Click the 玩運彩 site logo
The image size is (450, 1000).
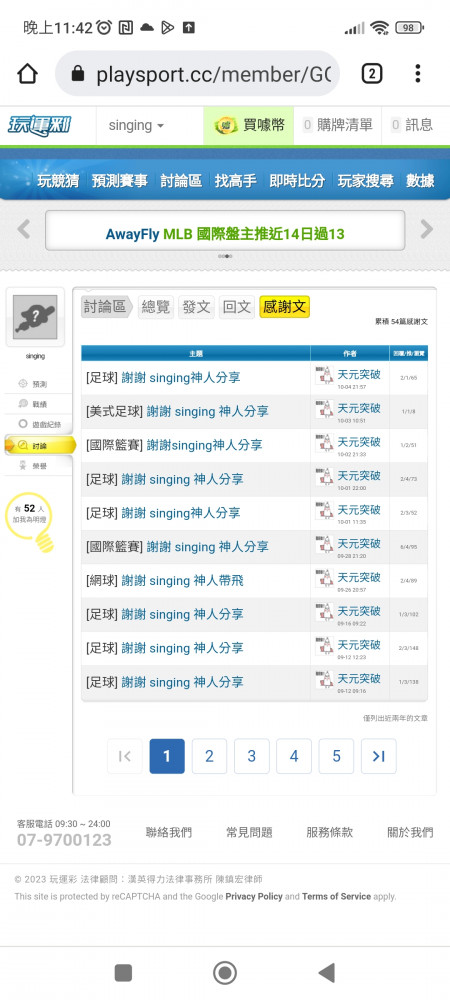pos(40,125)
